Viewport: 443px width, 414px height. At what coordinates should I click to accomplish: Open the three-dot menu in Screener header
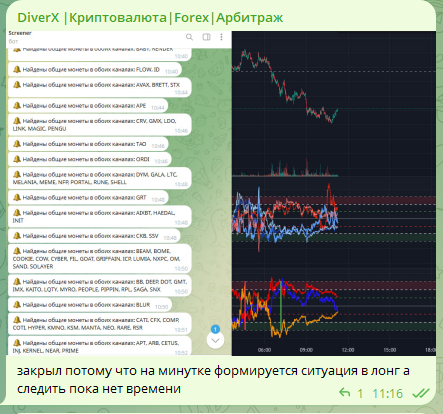(221, 37)
